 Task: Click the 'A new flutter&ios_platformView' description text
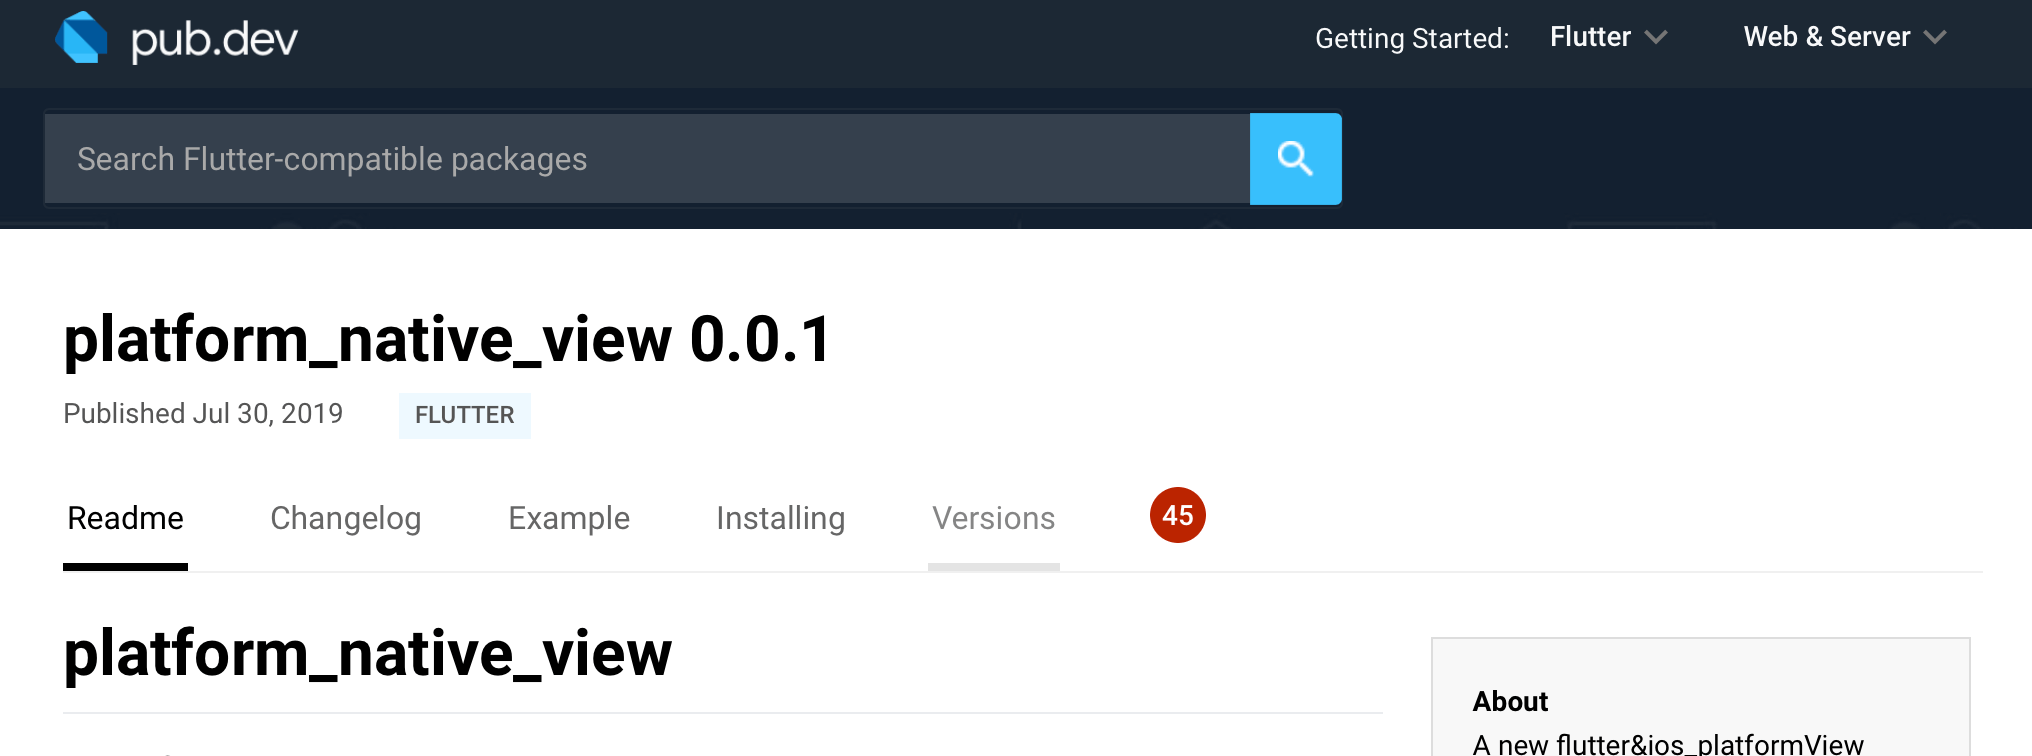point(1668,744)
